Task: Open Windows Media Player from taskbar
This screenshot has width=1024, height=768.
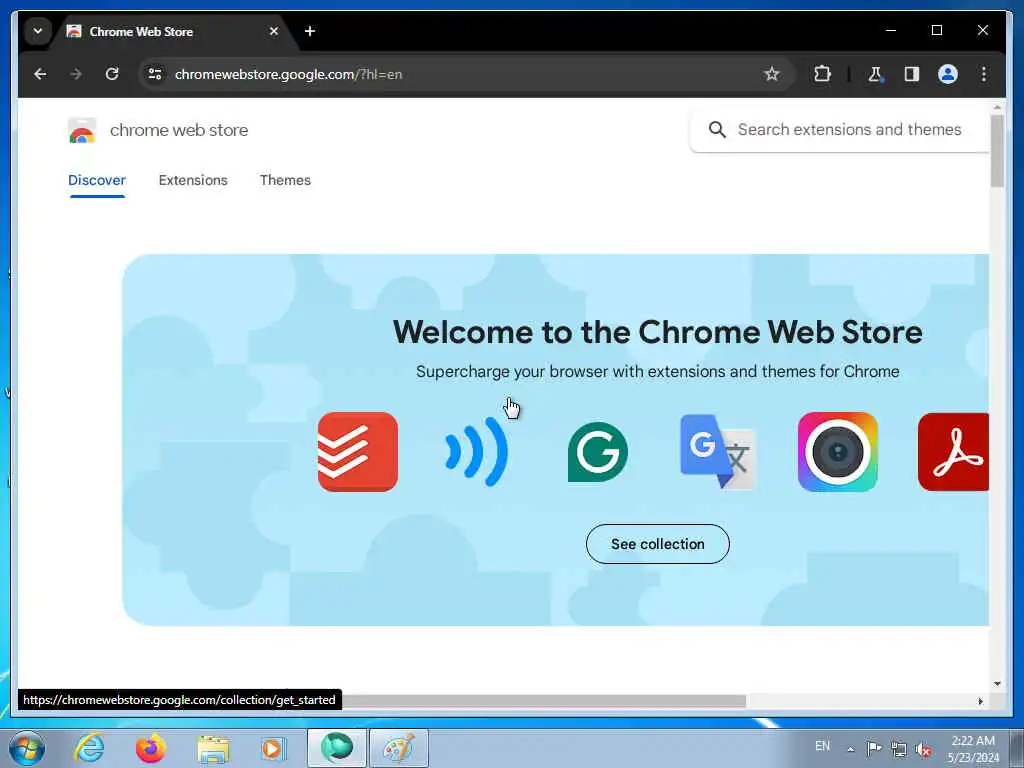Action: [273, 748]
